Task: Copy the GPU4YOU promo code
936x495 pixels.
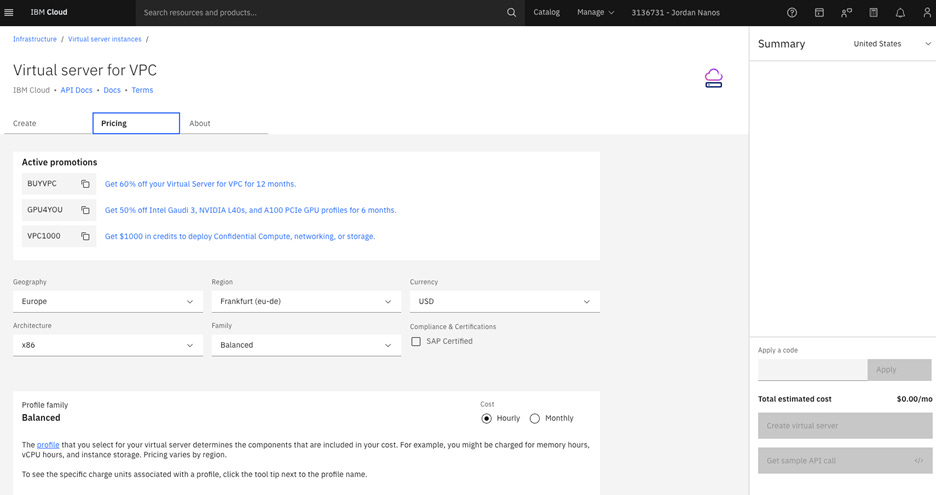Action: pyautogui.click(x=85, y=210)
